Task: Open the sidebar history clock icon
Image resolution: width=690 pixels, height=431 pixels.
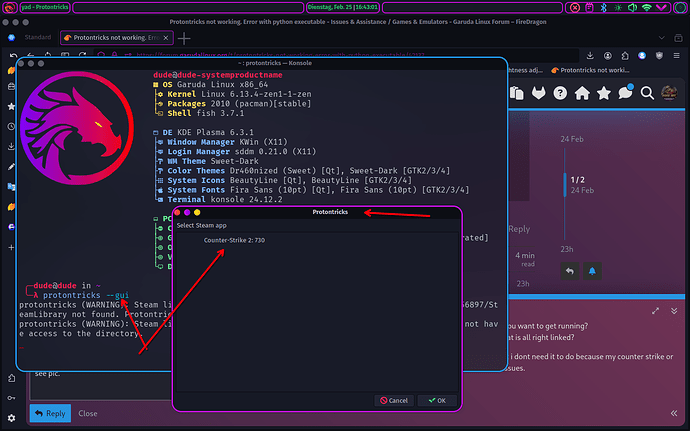Action: pyautogui.click(x=11, y=126)
